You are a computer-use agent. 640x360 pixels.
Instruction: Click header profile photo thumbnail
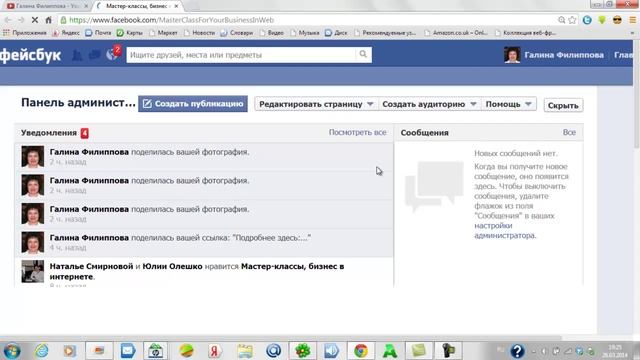(512, 55)
